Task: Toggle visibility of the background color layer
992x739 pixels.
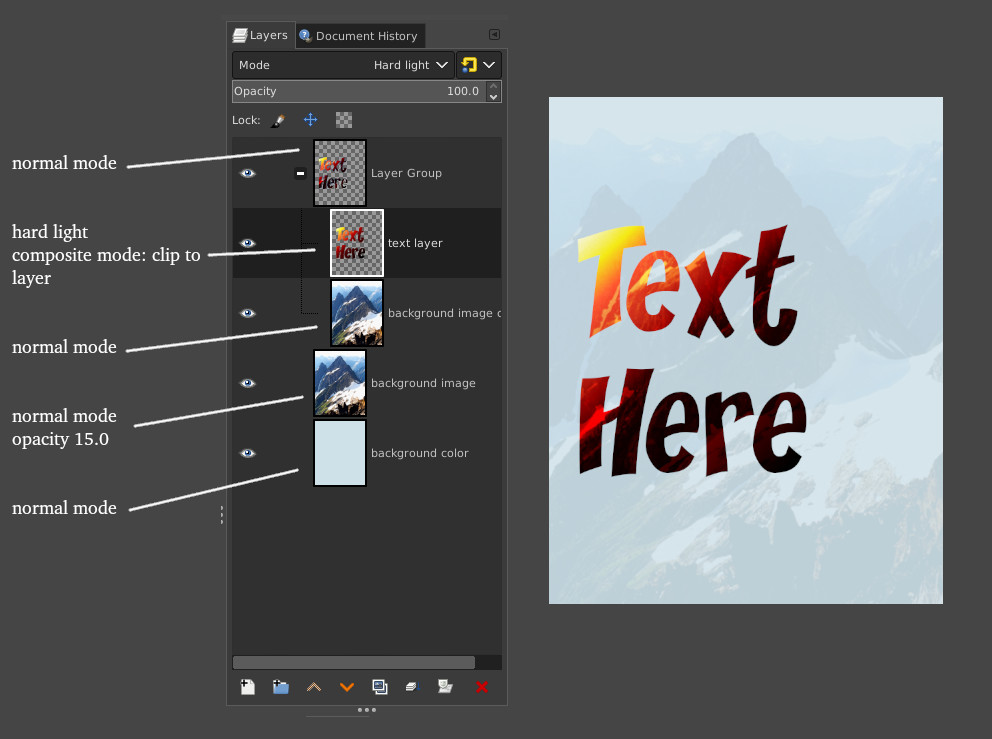Action: click(248, 453)
